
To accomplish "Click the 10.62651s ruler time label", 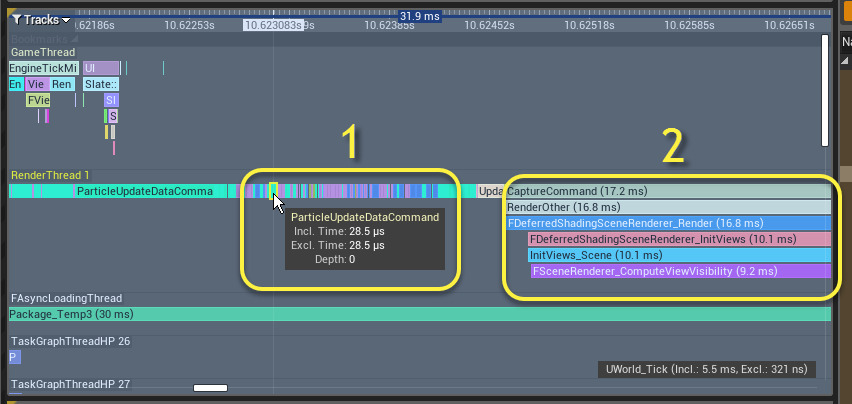I will (789, 25).
